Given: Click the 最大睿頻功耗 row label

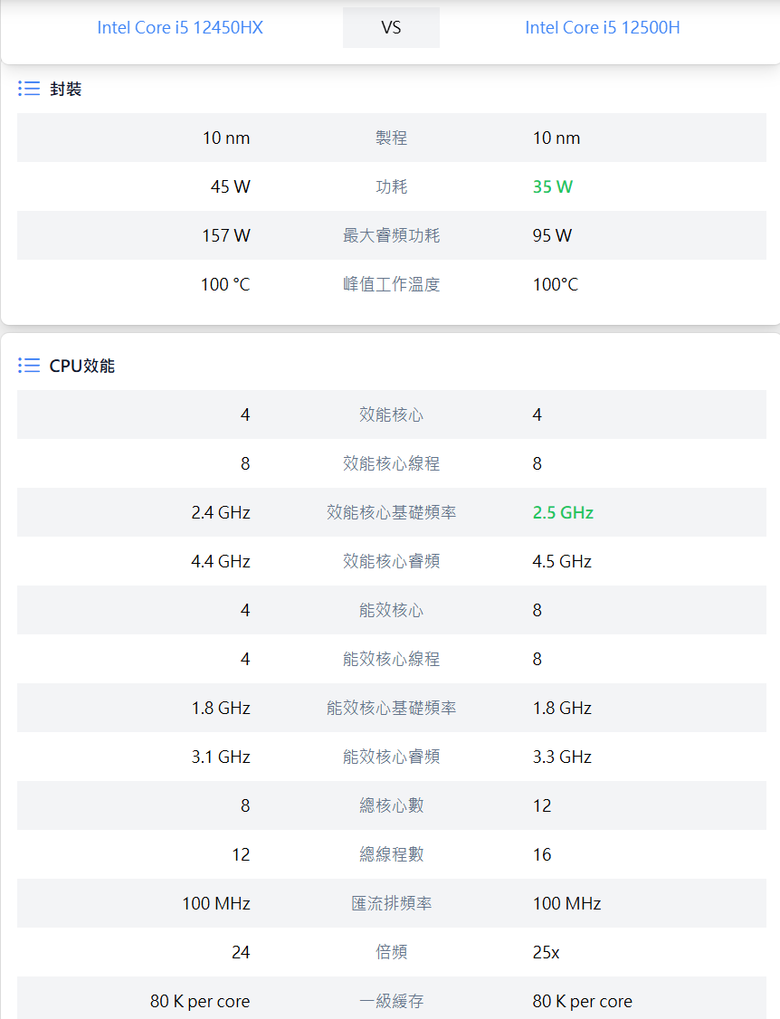Looking at the screenshot, I should click(391, 235).
